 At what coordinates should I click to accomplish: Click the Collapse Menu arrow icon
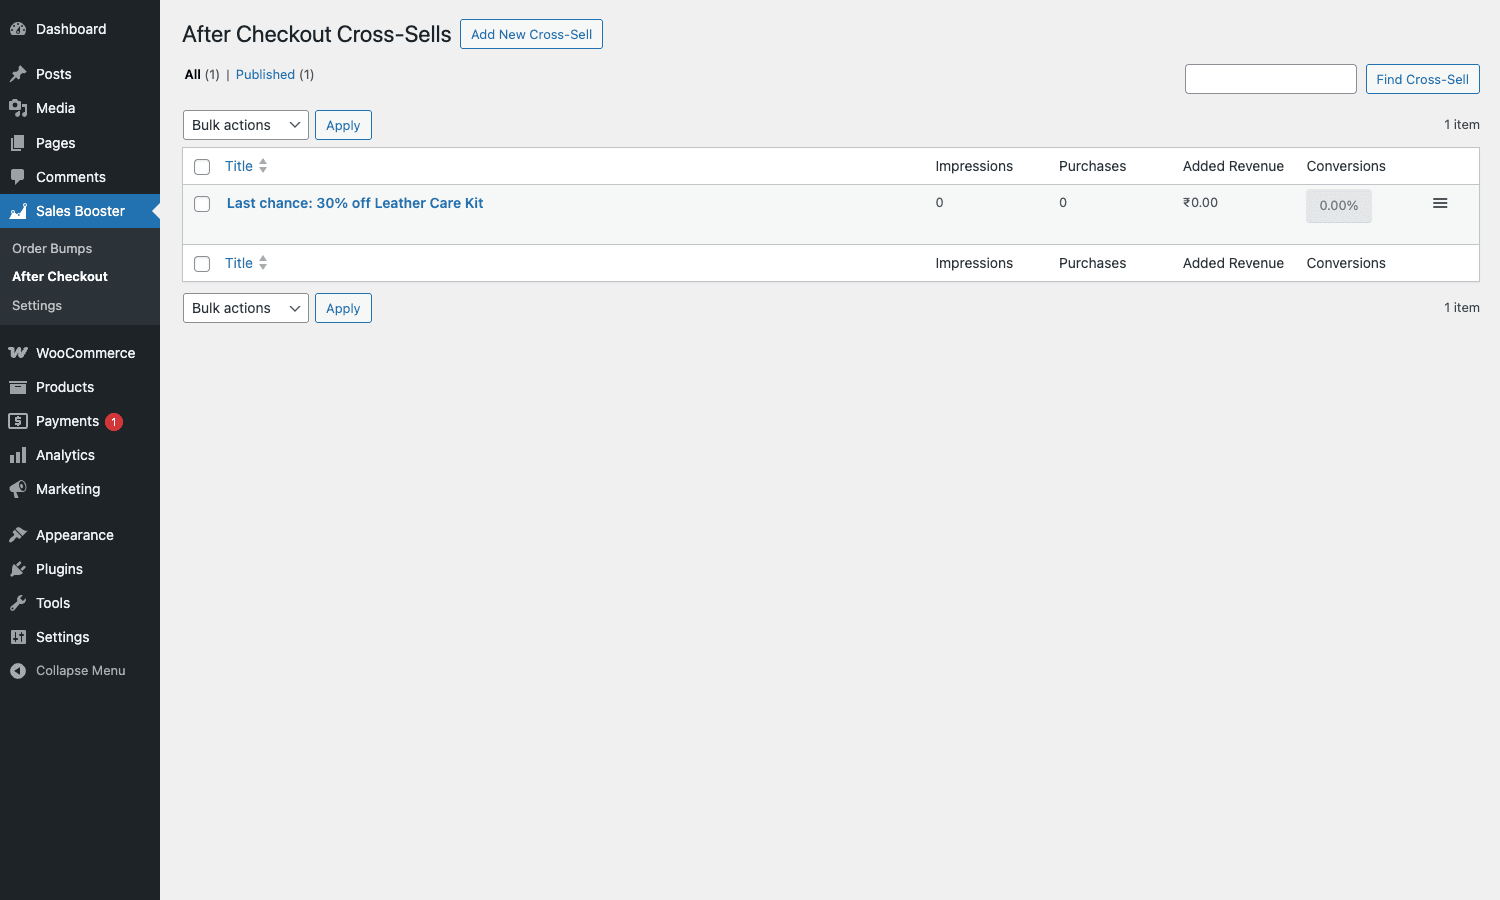[x=18, y=671]
